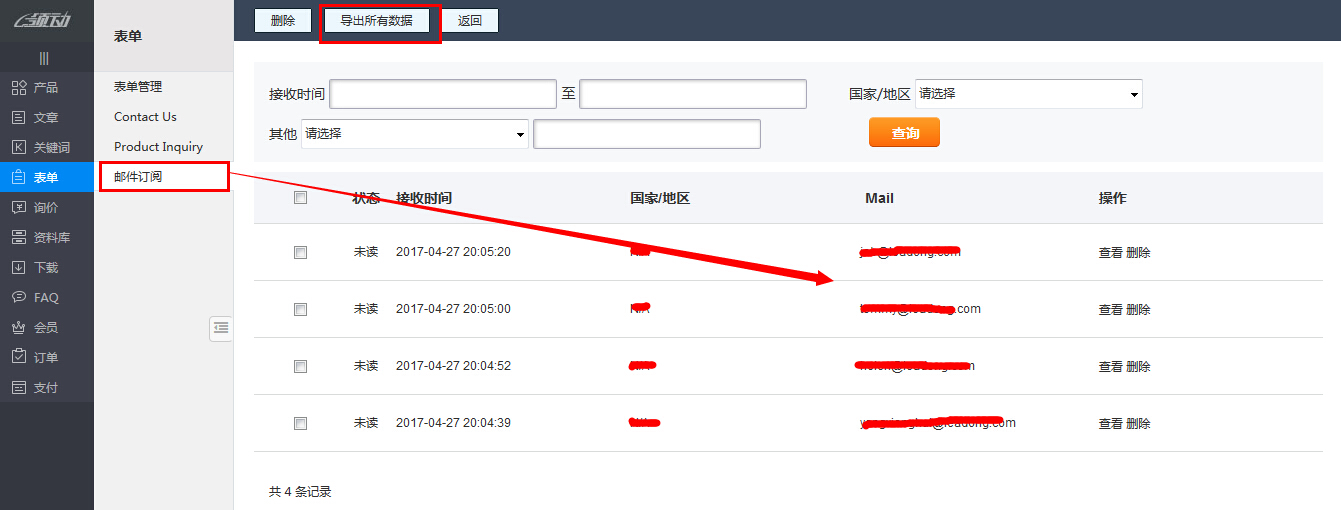The image size is (1341, 510).
Task: Open the 其他 filter dropdown
Action: (414, 134)
